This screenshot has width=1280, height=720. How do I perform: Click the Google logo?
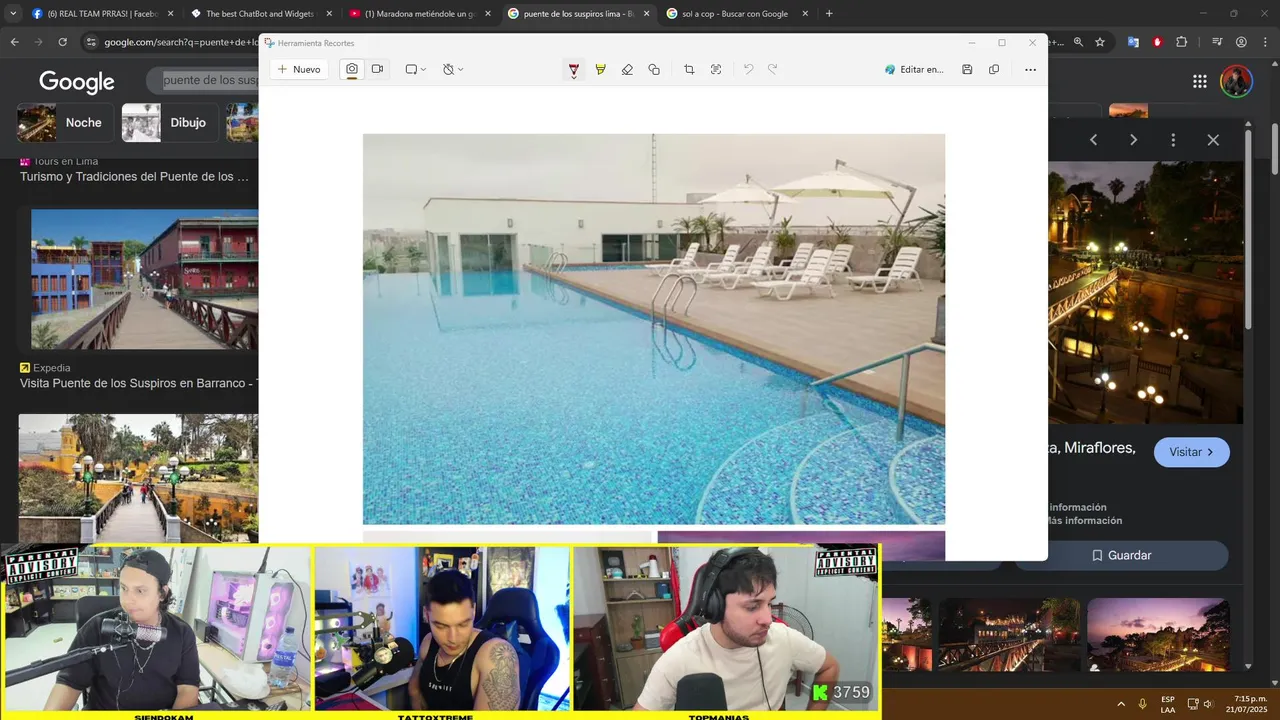(77, 82)
